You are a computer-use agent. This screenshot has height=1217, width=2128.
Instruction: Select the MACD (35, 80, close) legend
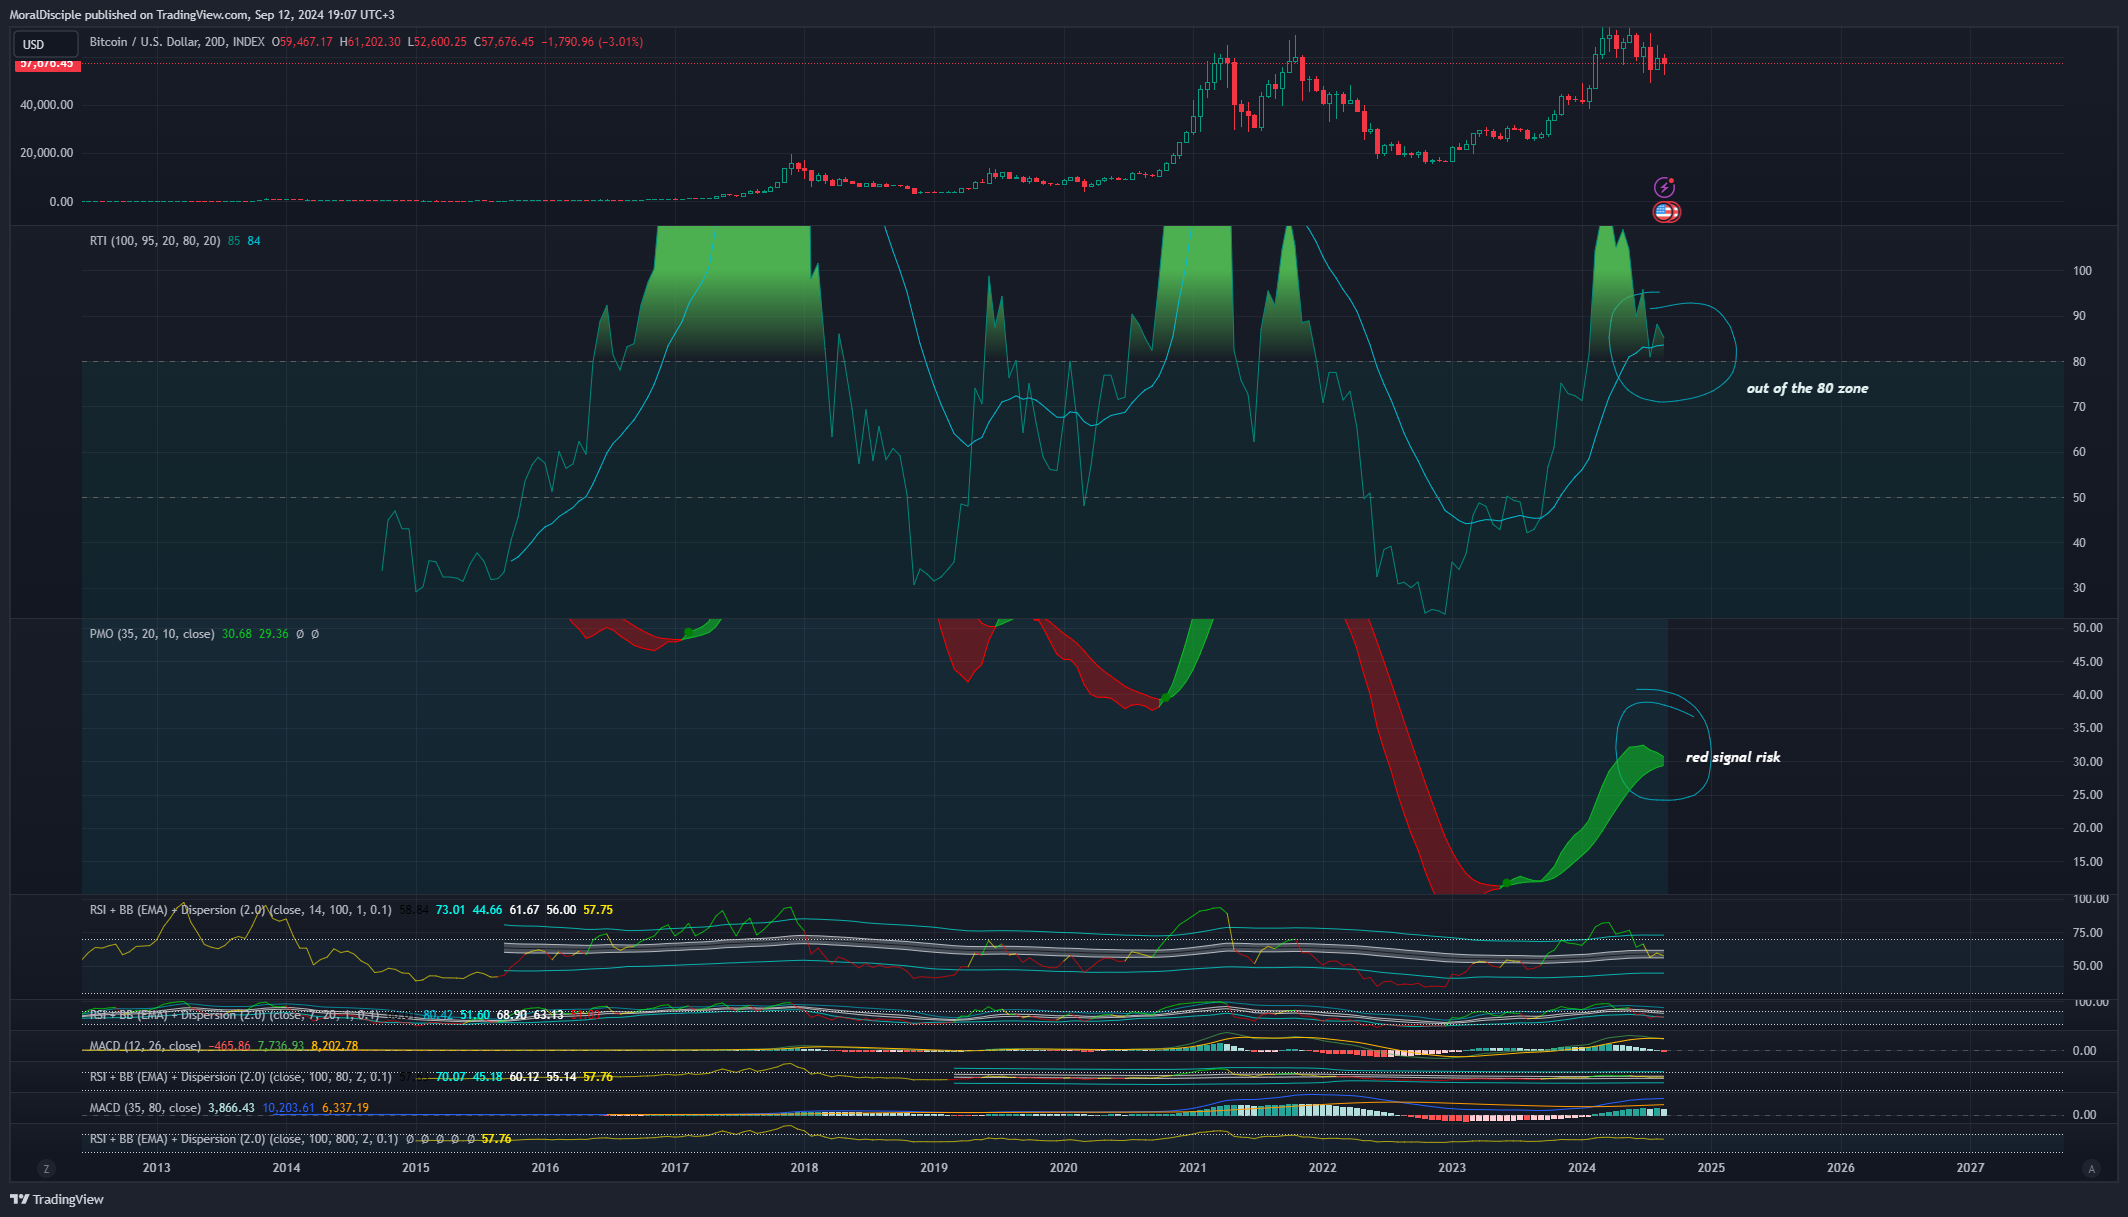[145, 1108]
